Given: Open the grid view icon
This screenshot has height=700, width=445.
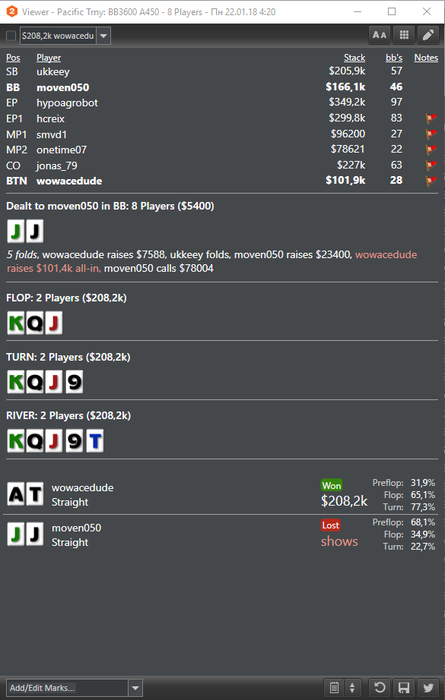Looking at the screenshot, I should pos(404,35).
